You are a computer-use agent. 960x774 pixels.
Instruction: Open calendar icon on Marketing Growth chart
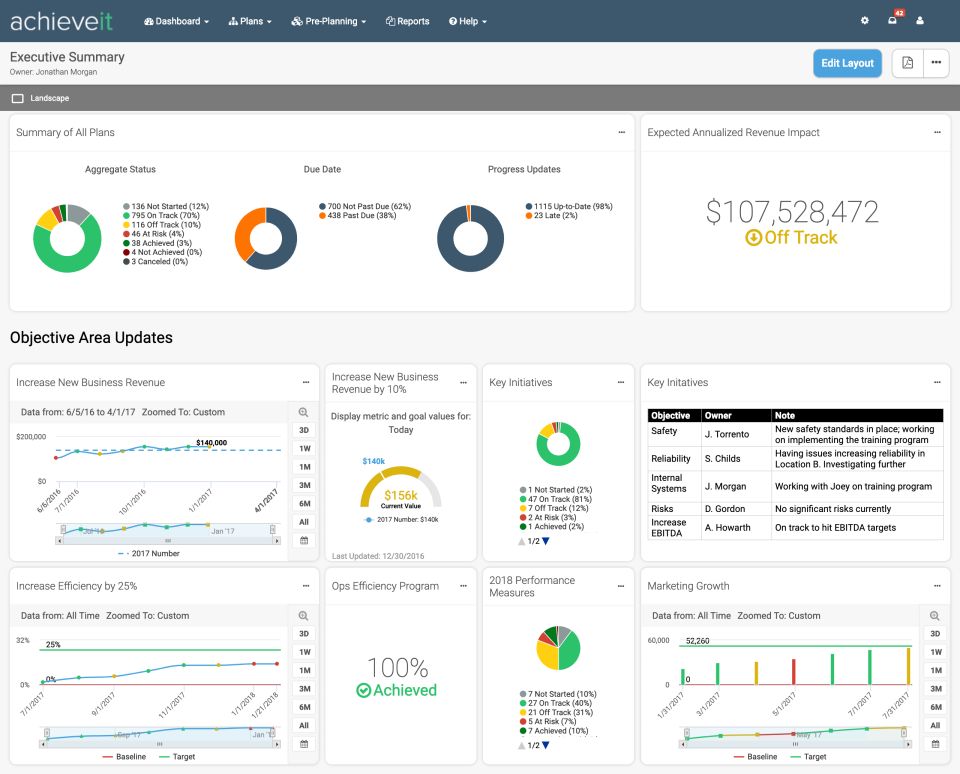935,744
